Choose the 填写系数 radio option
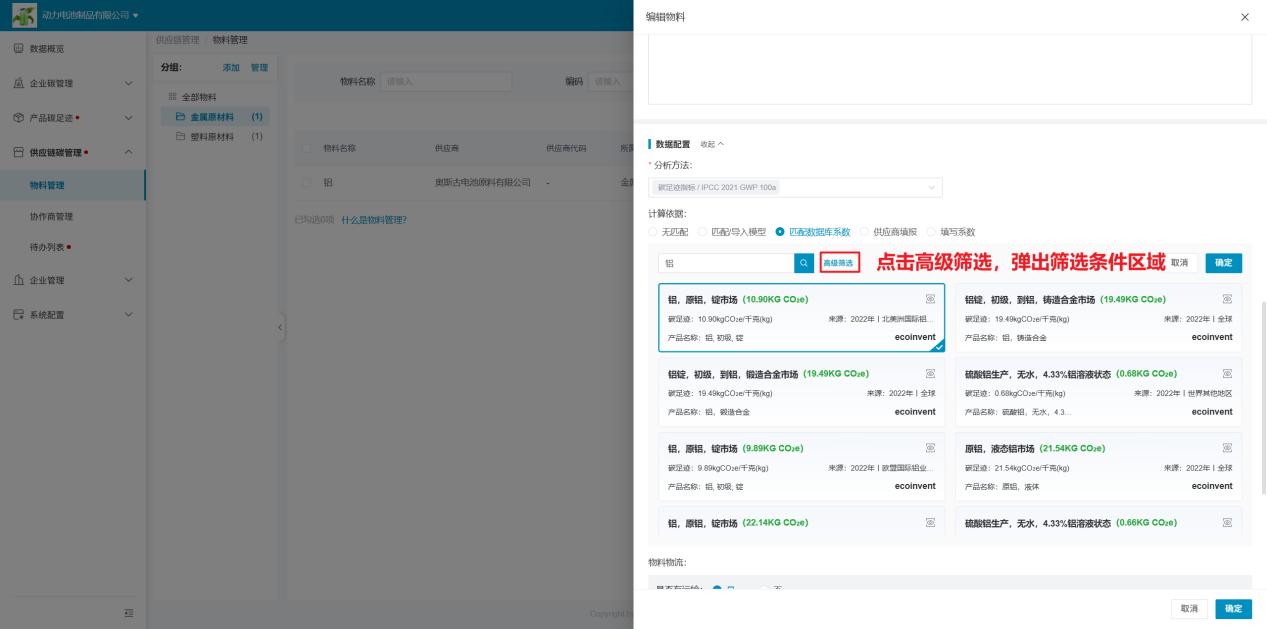This screenshot has width=1267, height=629. coord(932,232)
